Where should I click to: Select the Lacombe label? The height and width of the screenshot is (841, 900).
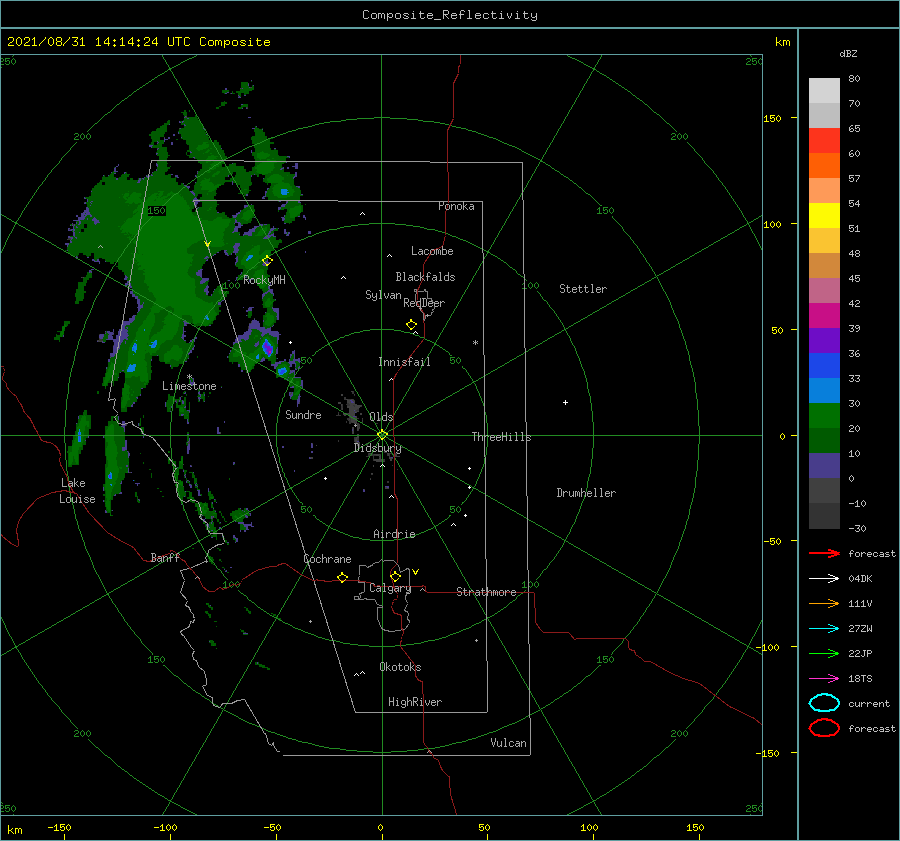[432, 251]
